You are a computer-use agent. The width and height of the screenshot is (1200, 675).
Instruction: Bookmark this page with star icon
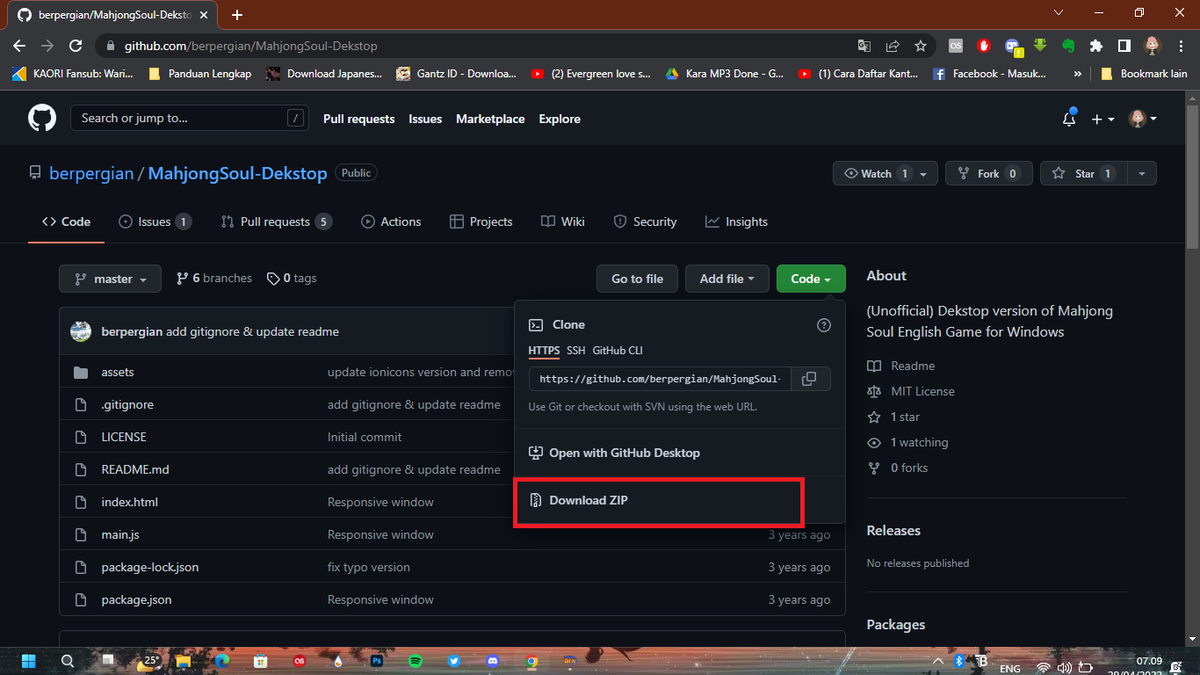(x=920, y=46)
